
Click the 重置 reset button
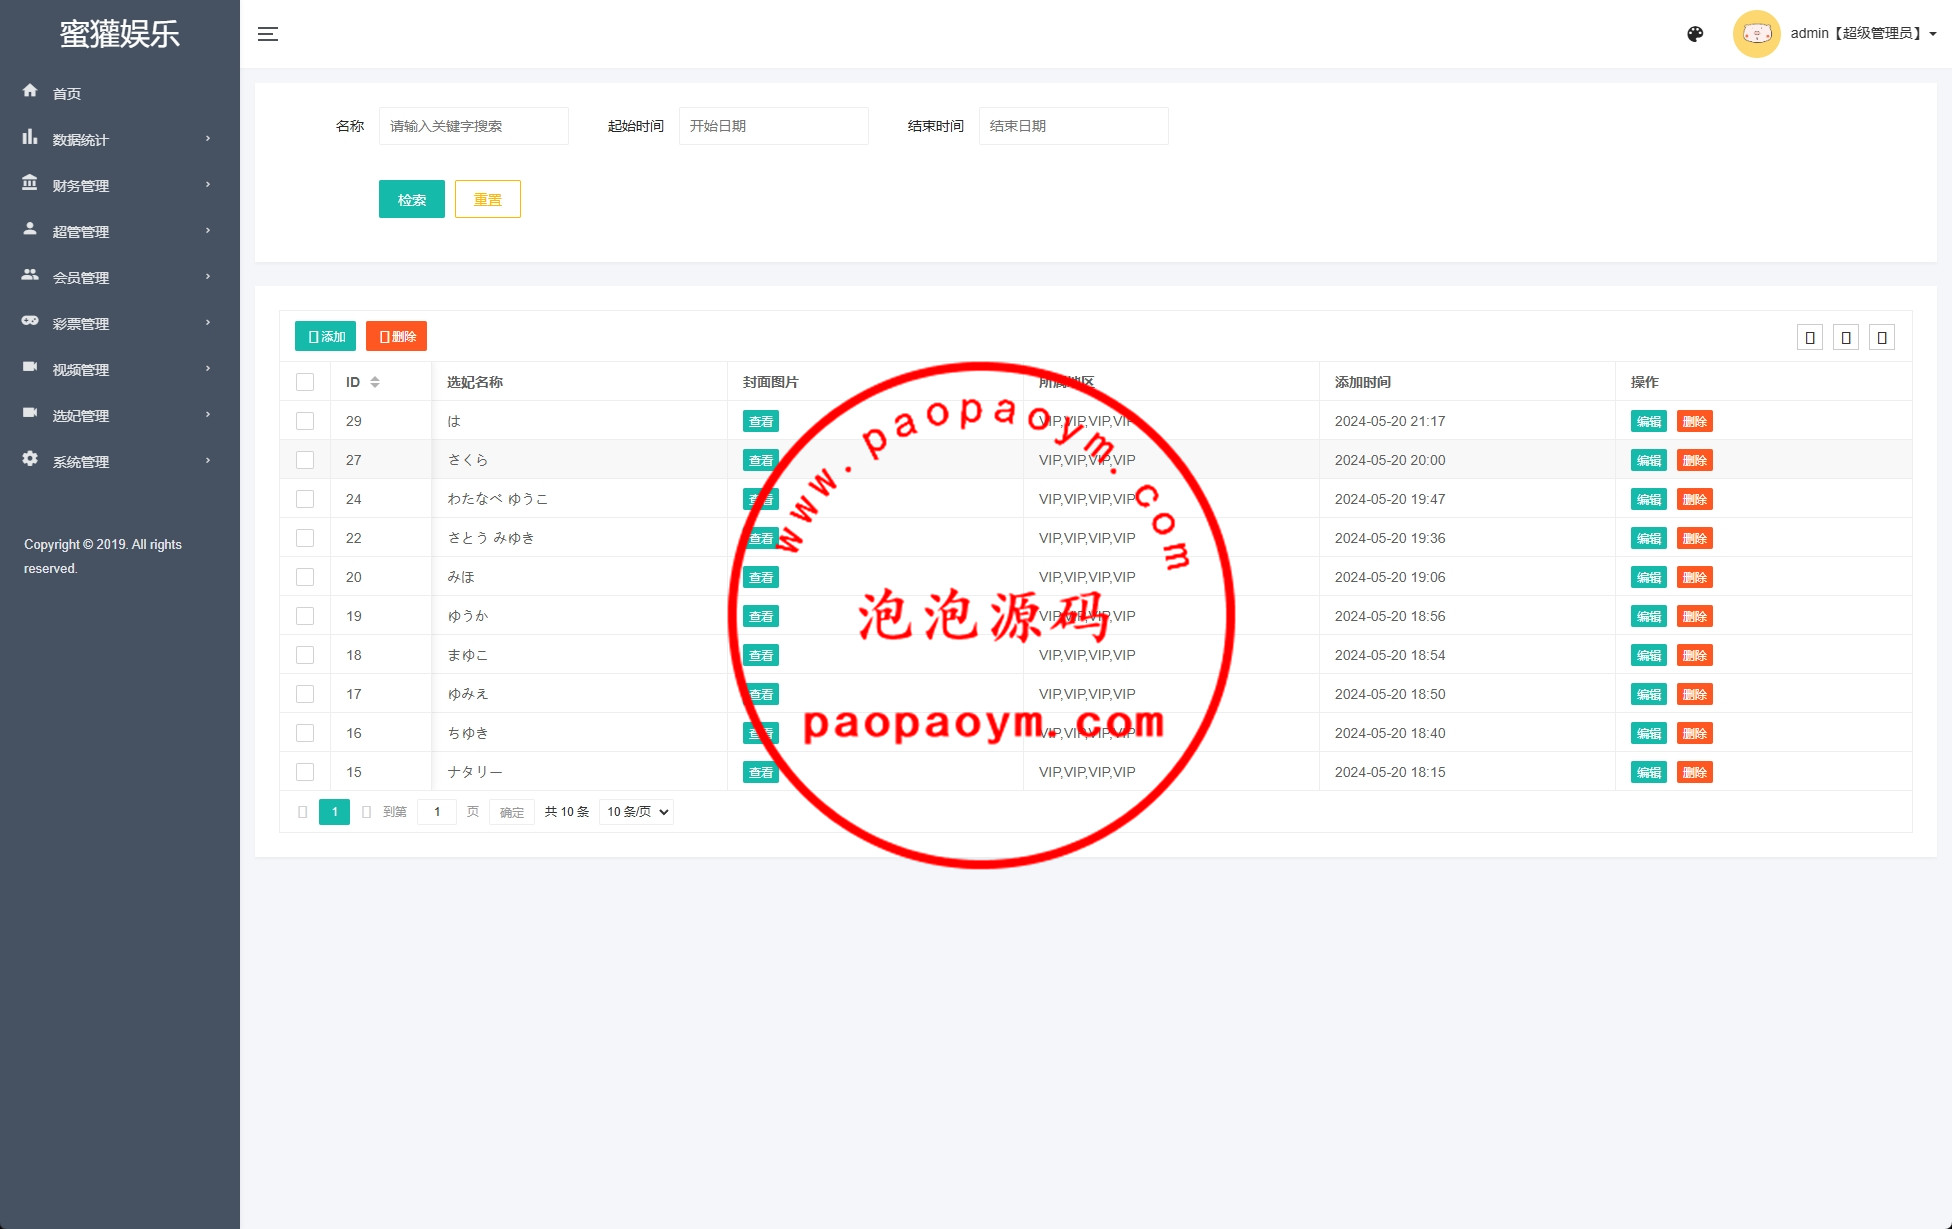(487, 199)
